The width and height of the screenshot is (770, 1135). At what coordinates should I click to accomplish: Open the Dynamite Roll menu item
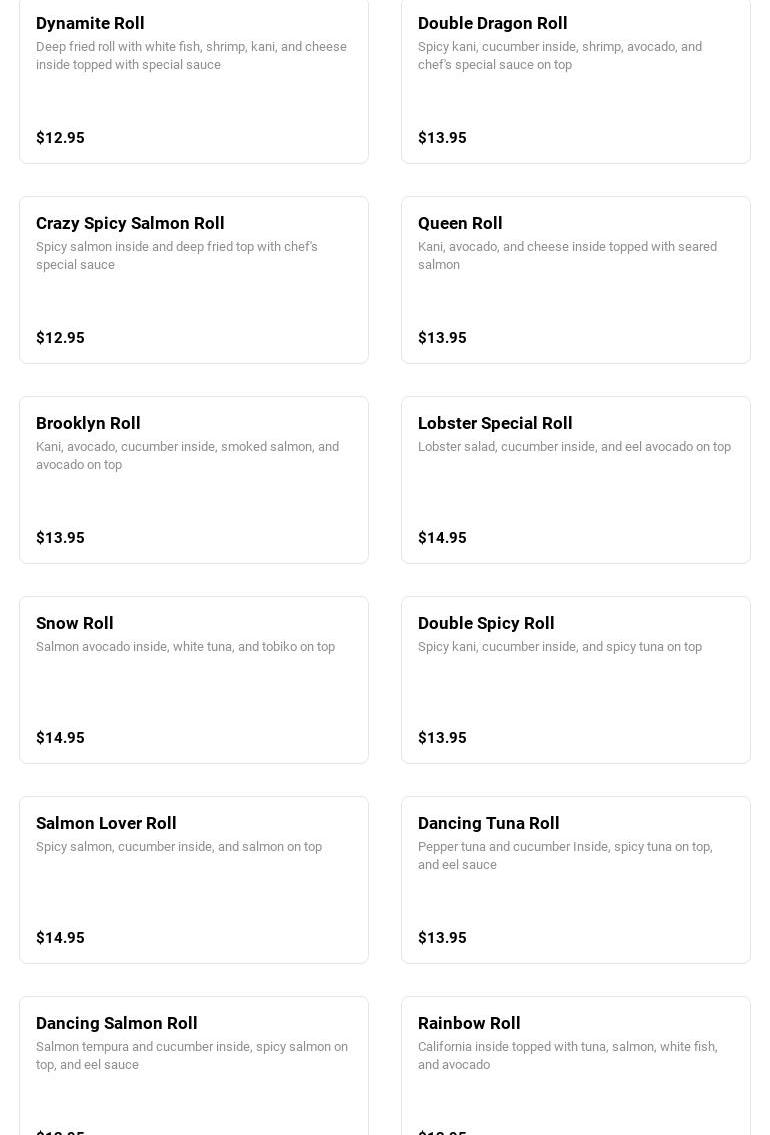click(90, 23)
